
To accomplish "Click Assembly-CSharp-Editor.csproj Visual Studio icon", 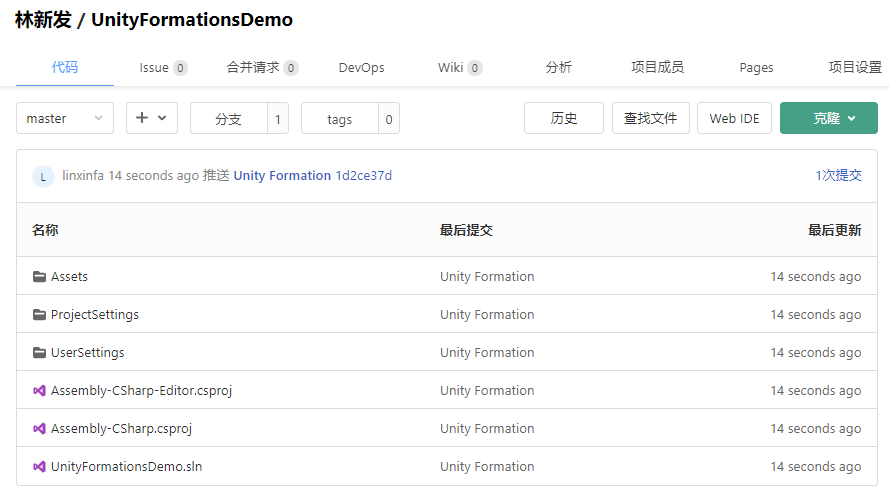I will coord(39,391).
